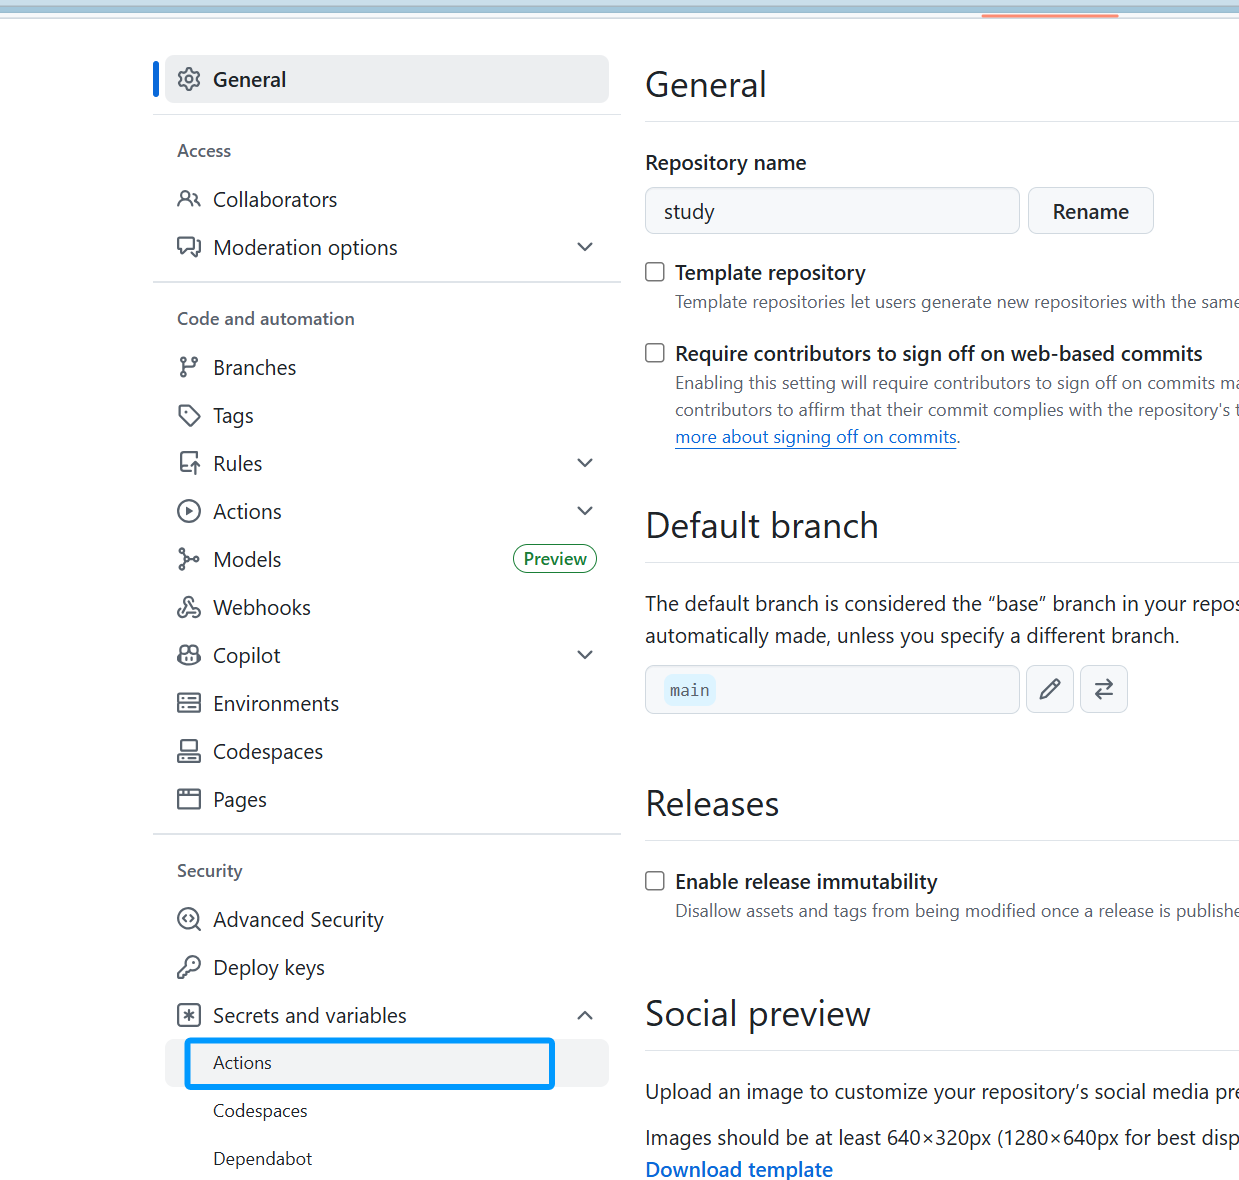Check Require contributors to sign off checkbox
Screen dimensions: 1239x1180
point(655,353)
